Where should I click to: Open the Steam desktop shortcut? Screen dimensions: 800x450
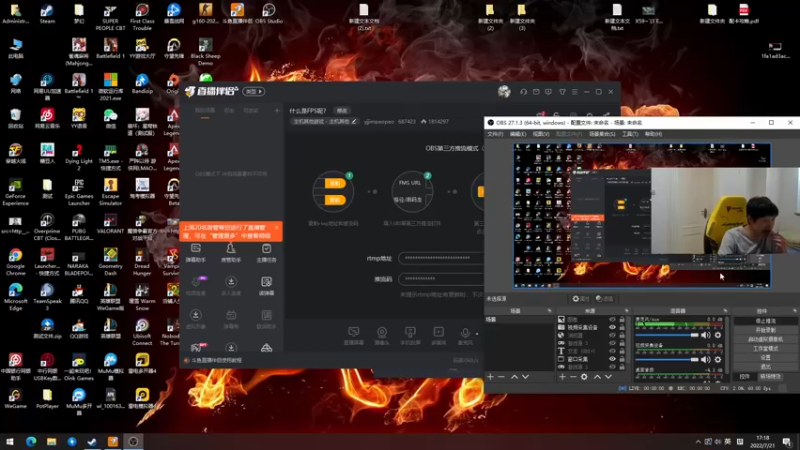[47, 14]
